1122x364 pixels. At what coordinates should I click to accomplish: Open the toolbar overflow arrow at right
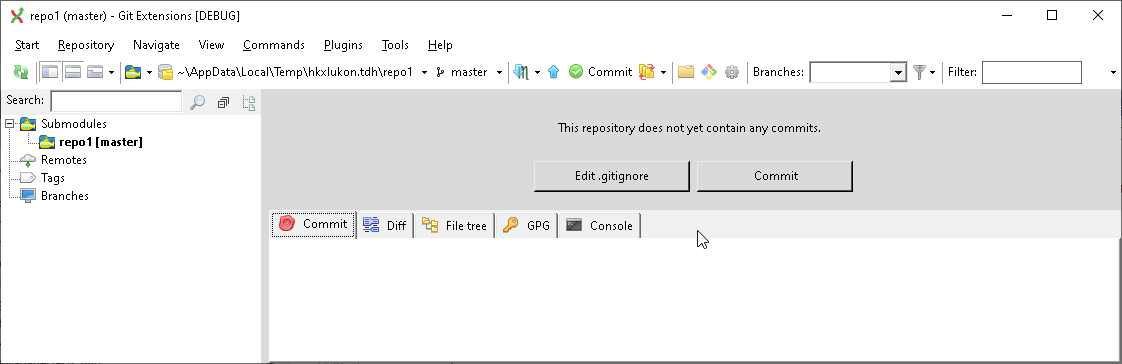[x=1113, y=72]
